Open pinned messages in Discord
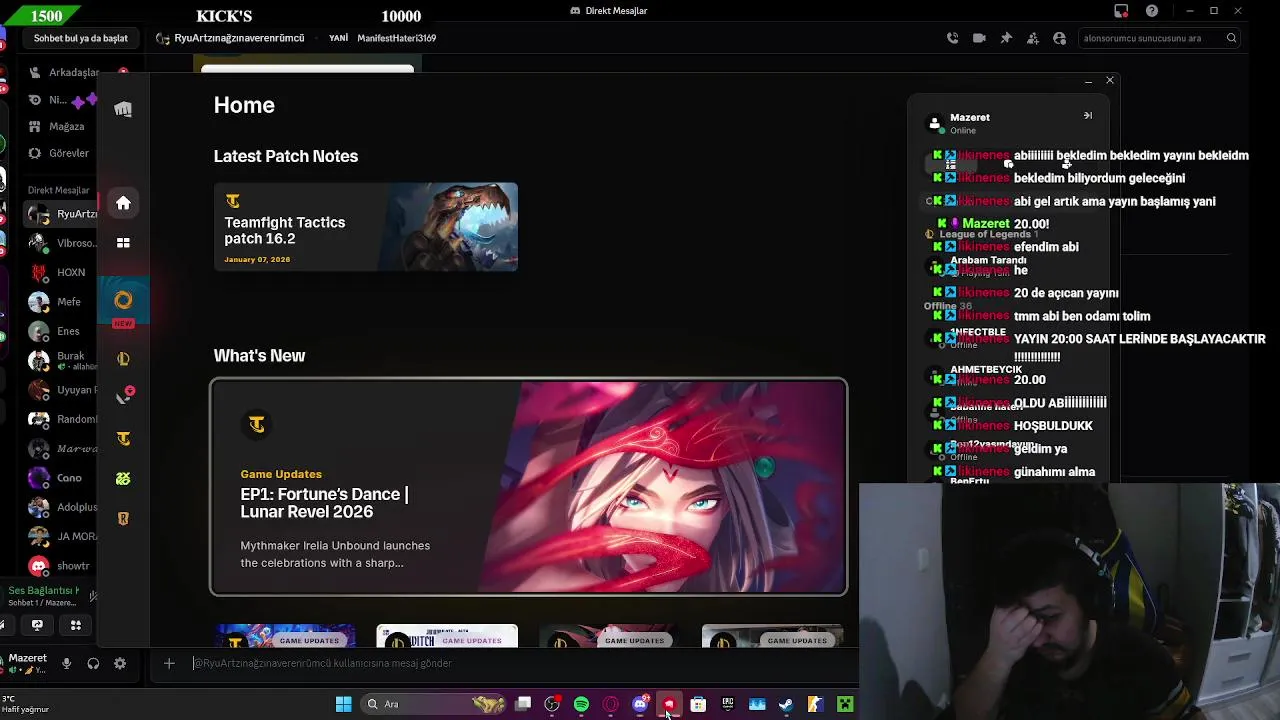1280x720 pixels. click(x=1006, y=38)
